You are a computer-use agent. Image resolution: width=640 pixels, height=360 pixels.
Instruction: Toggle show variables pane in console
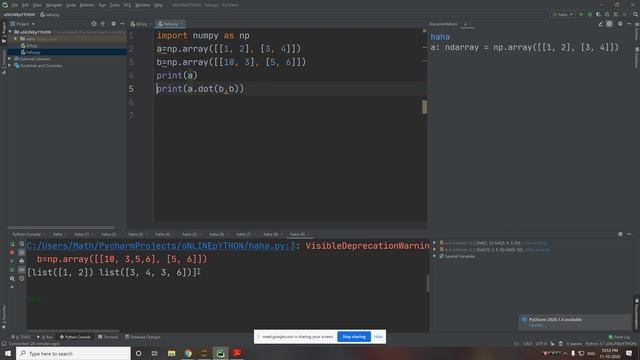coord(22,270)
